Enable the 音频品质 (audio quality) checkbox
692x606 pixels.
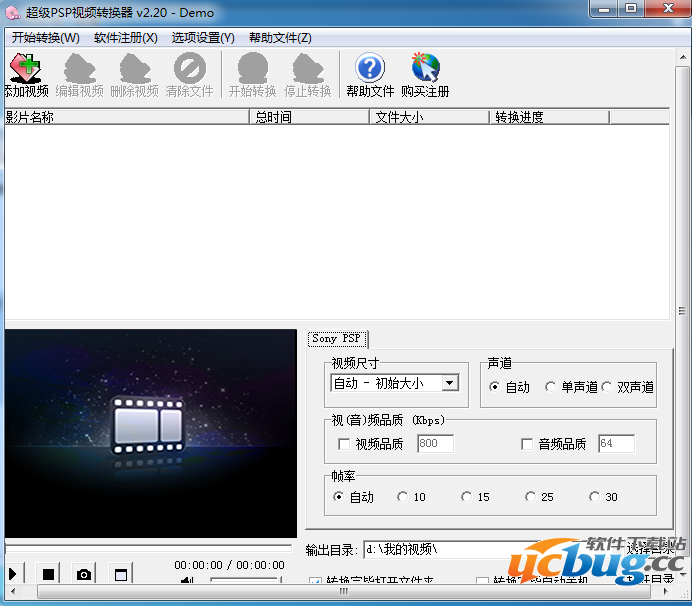[528, 444]
